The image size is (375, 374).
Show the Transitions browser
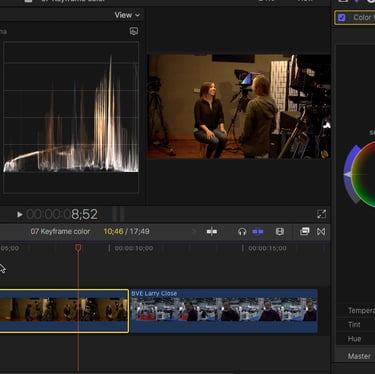coord(321,231)
